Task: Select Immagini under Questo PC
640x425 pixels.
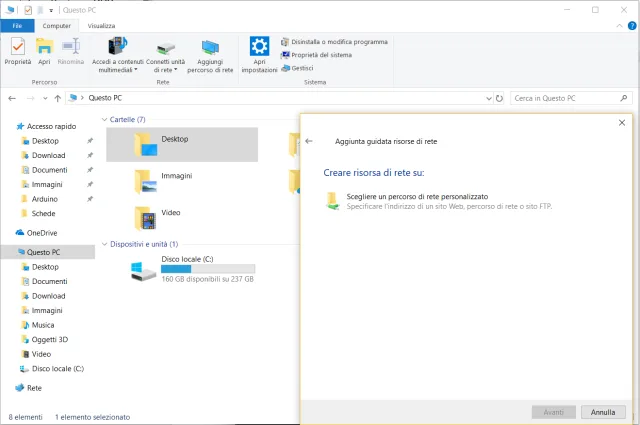Action: coord(42,310)
